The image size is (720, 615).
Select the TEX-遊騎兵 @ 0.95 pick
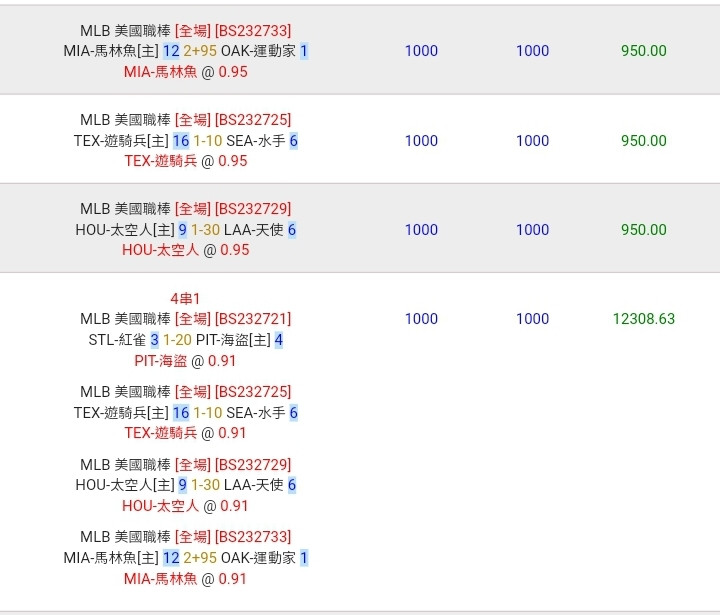coord(185,161)
